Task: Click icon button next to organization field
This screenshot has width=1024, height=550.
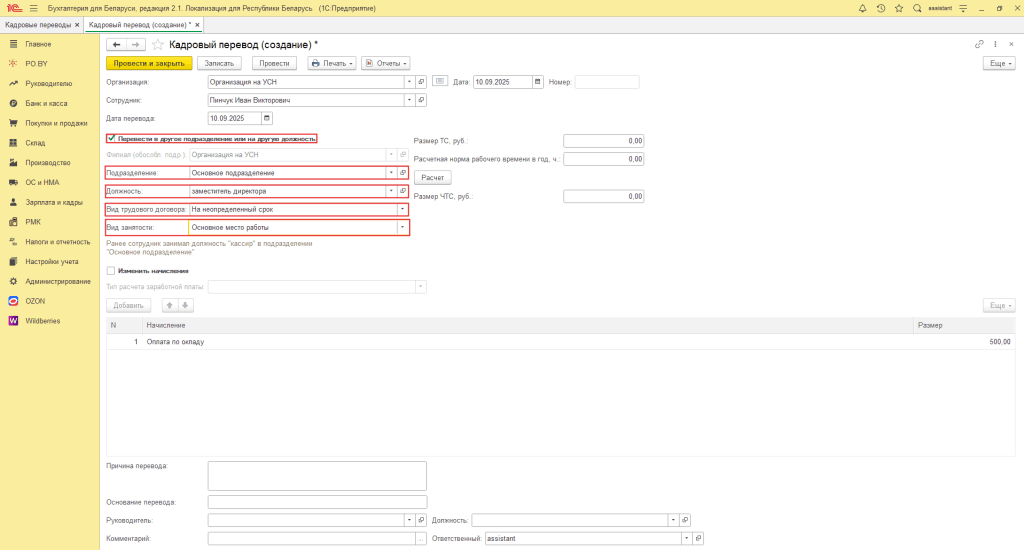Action: point(440,82)
